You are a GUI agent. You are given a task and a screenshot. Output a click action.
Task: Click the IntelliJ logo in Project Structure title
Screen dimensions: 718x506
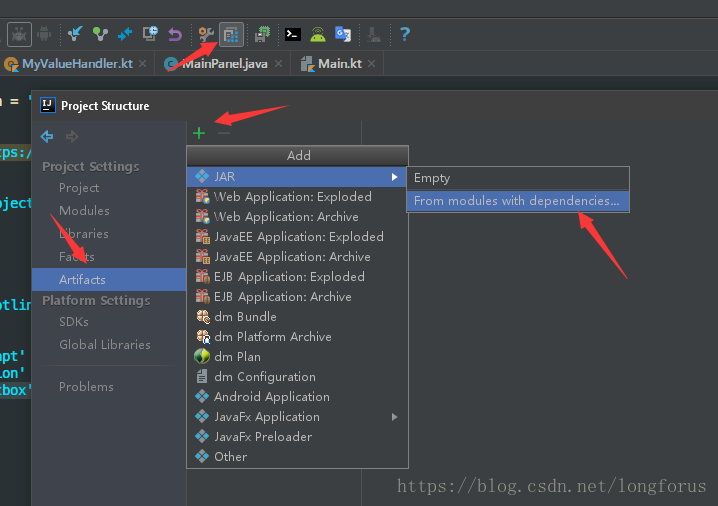pos(48,105)
